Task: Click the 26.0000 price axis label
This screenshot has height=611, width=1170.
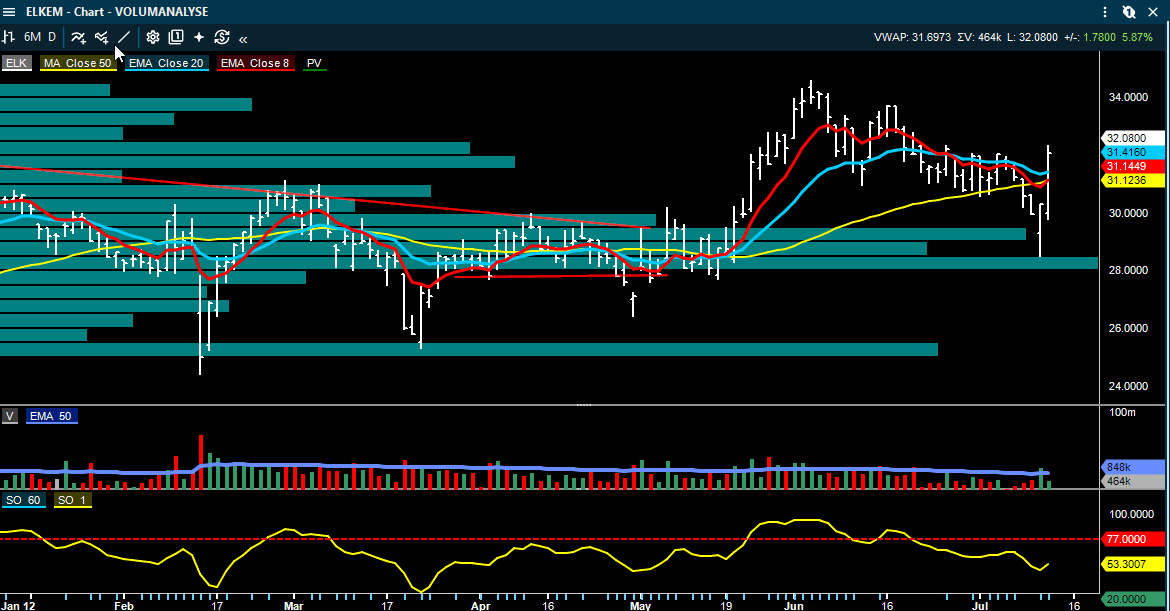Action: [x=1128, y=328]
